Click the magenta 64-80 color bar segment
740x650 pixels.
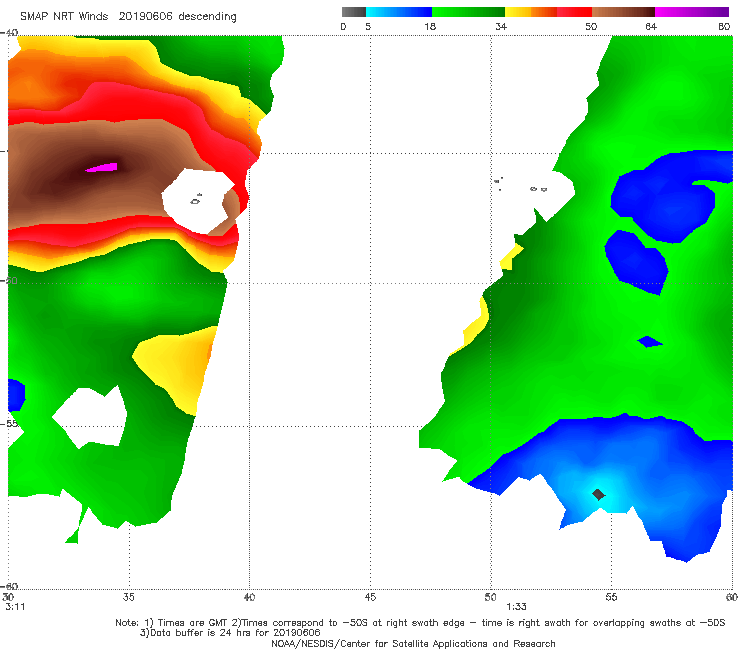692,12
